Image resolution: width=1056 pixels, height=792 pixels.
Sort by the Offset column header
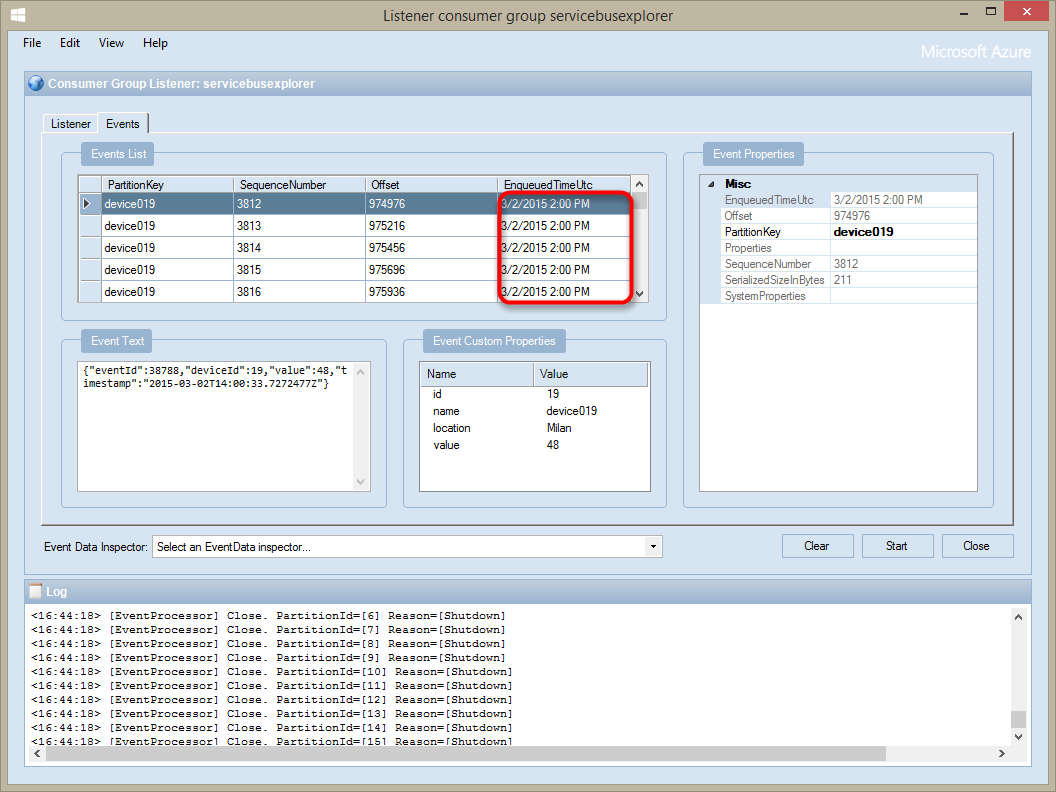click(x=431, y=185)
